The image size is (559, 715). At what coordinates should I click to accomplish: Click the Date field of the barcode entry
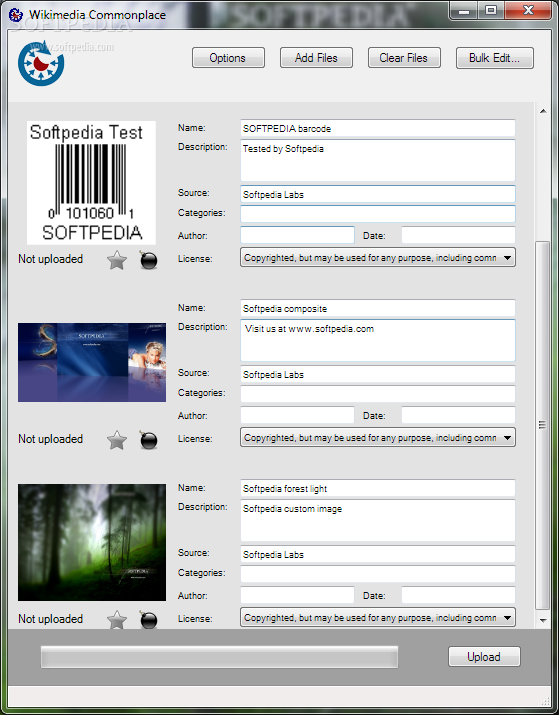[458, 235]
